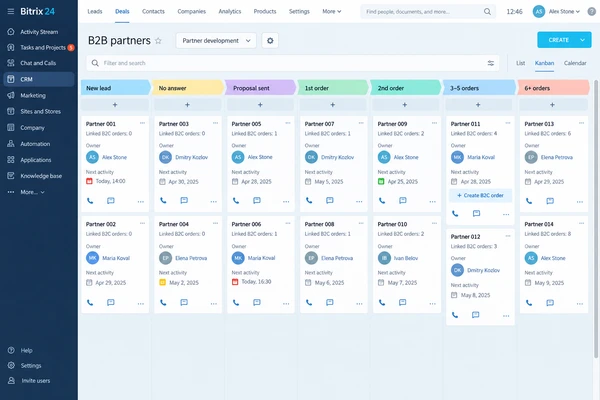Open Sites and Stores
Image resolution: width=600 pixels, height=400 pixels.
[39, 111]
